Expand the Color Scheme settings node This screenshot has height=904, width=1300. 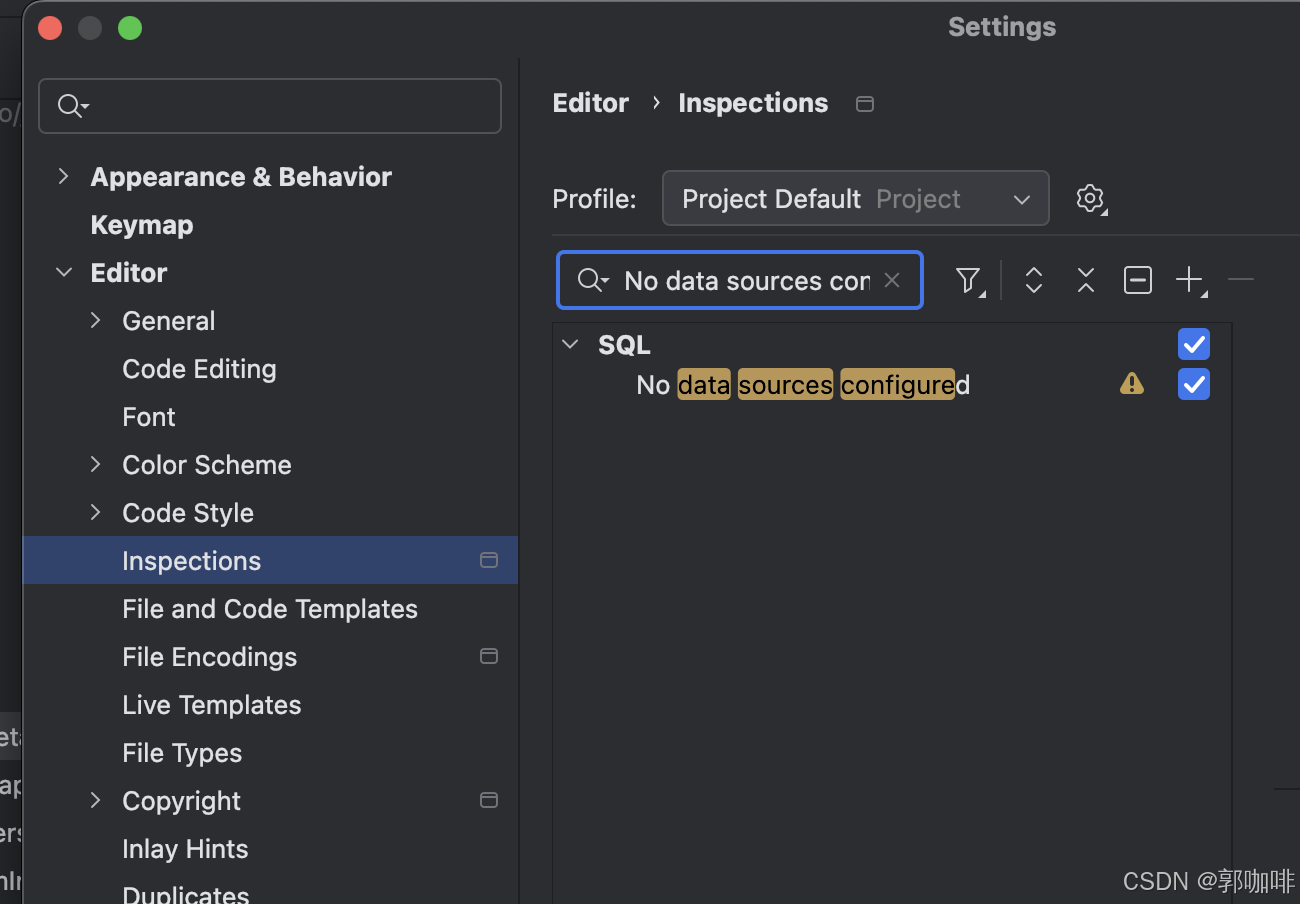click(x=96, y=465)
